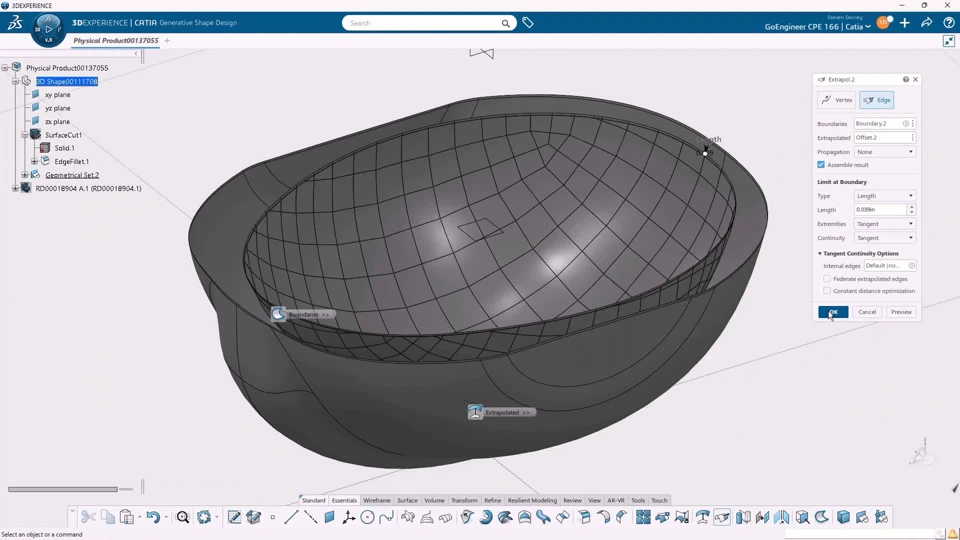The image size is (960, 540).
Task: Click the compass play button icon
Action: (x=48, y=29)
